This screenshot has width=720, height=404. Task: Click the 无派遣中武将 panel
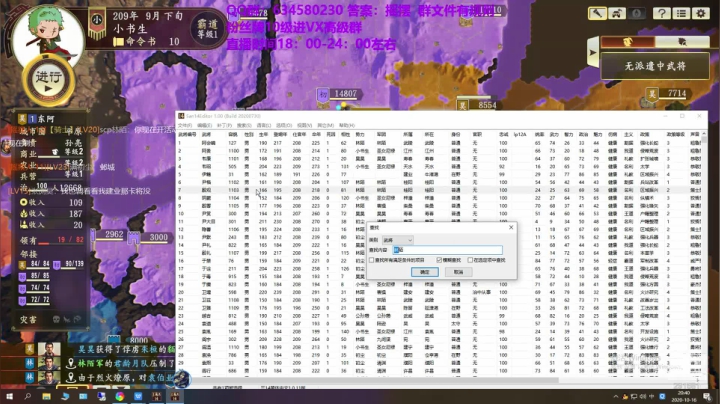[655, 66]
